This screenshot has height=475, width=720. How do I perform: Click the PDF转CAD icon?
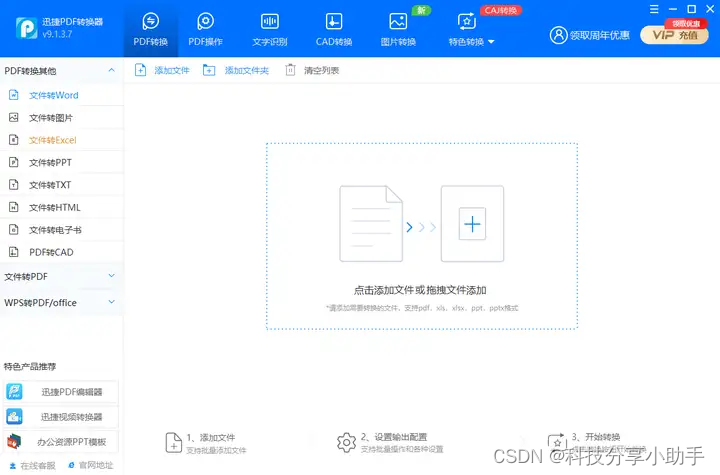[x=14, y=252]
